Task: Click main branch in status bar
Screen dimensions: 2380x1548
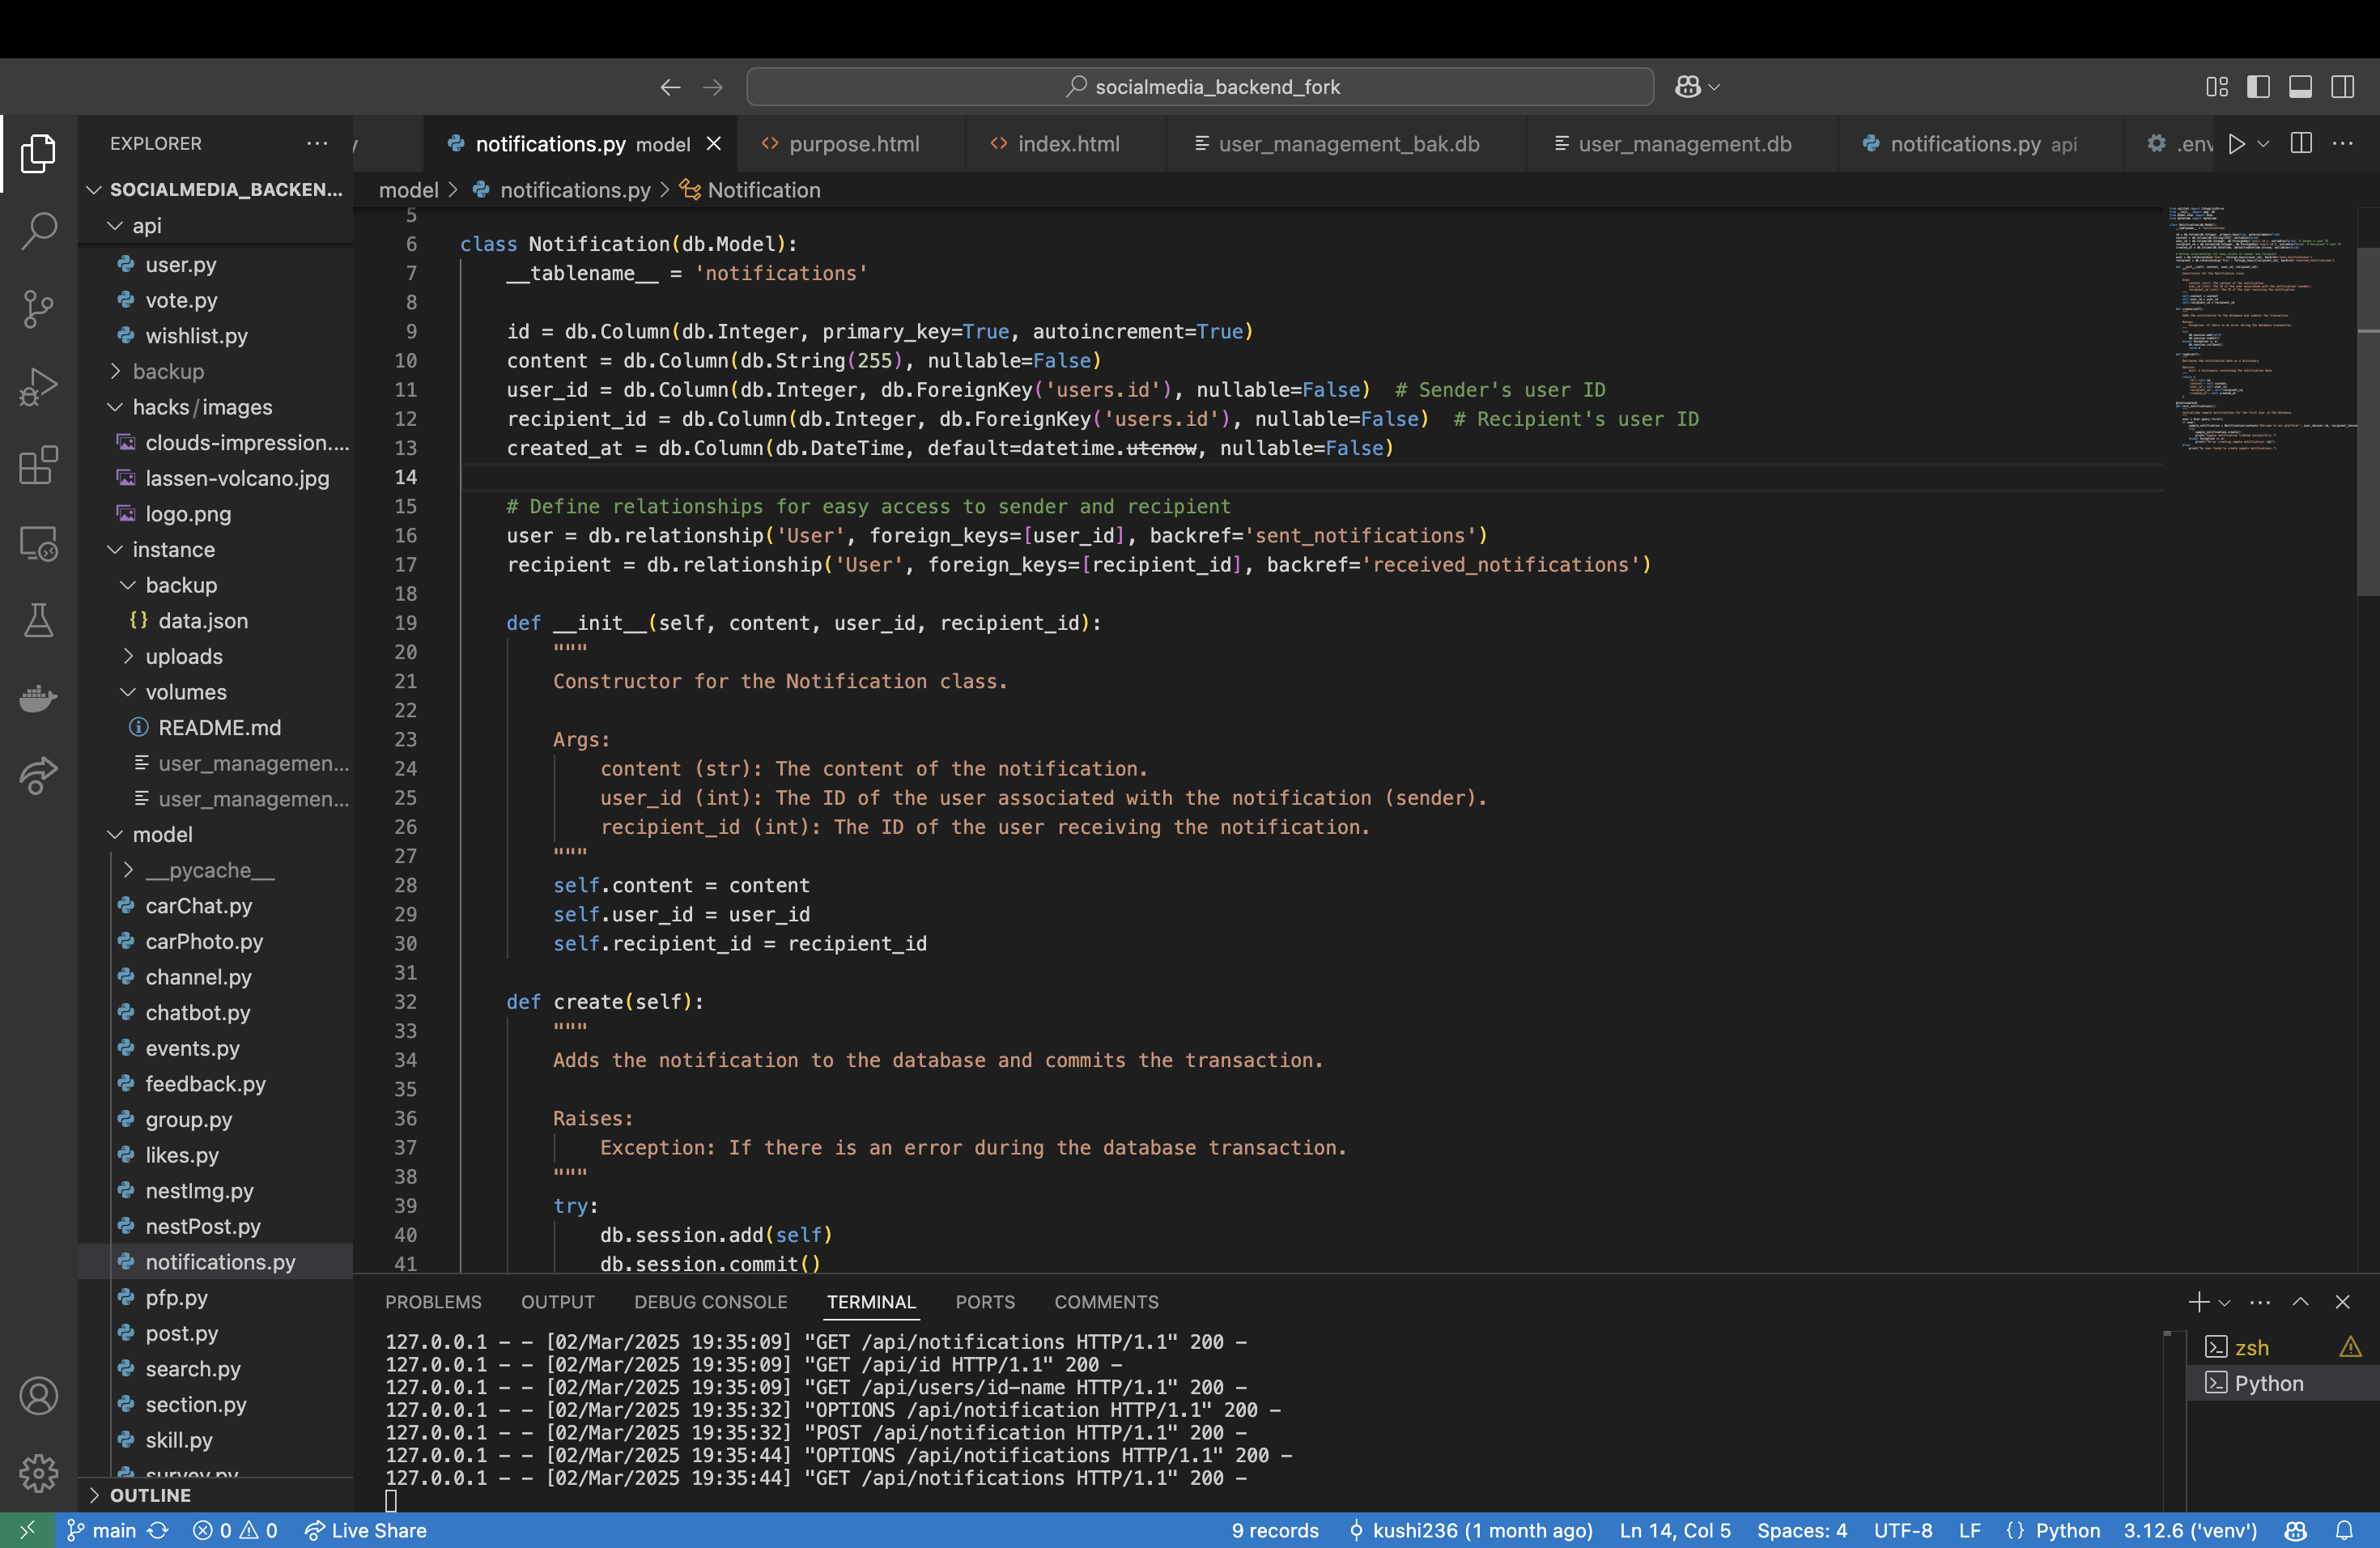Action: pyautogui.click(x=102, y=1531)
